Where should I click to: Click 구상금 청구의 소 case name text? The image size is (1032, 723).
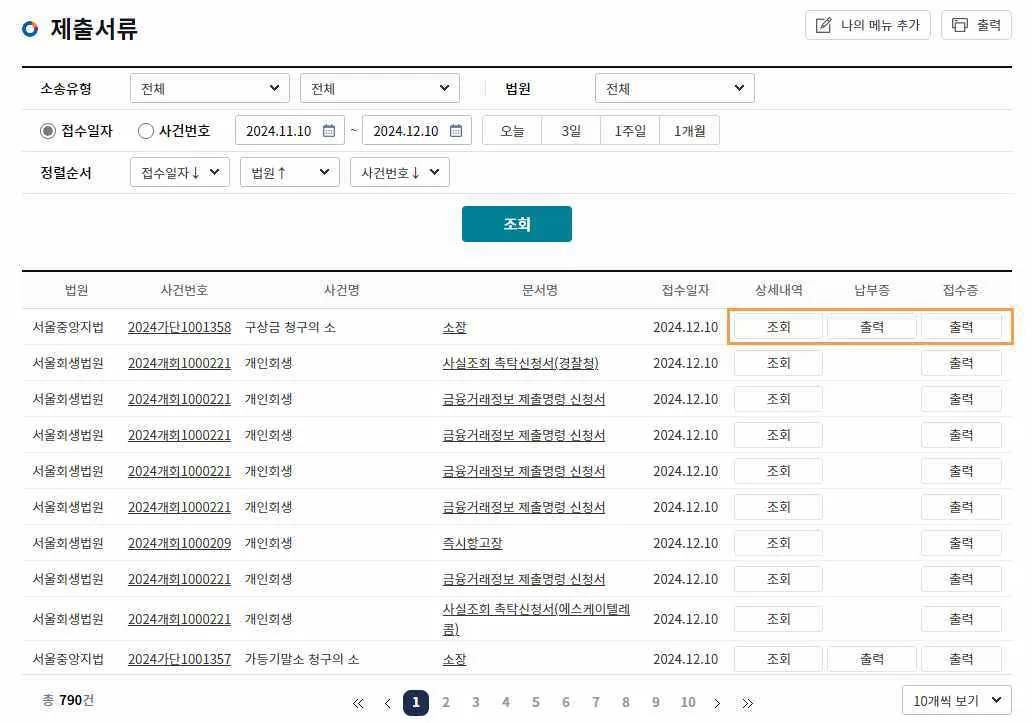[x=290, y=327]
